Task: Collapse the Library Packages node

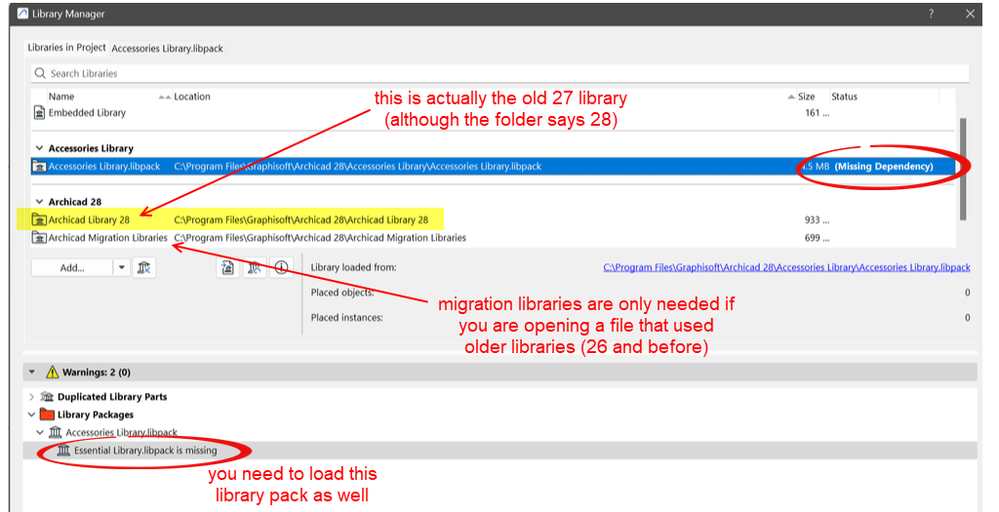Action: (x=31, y=415)
